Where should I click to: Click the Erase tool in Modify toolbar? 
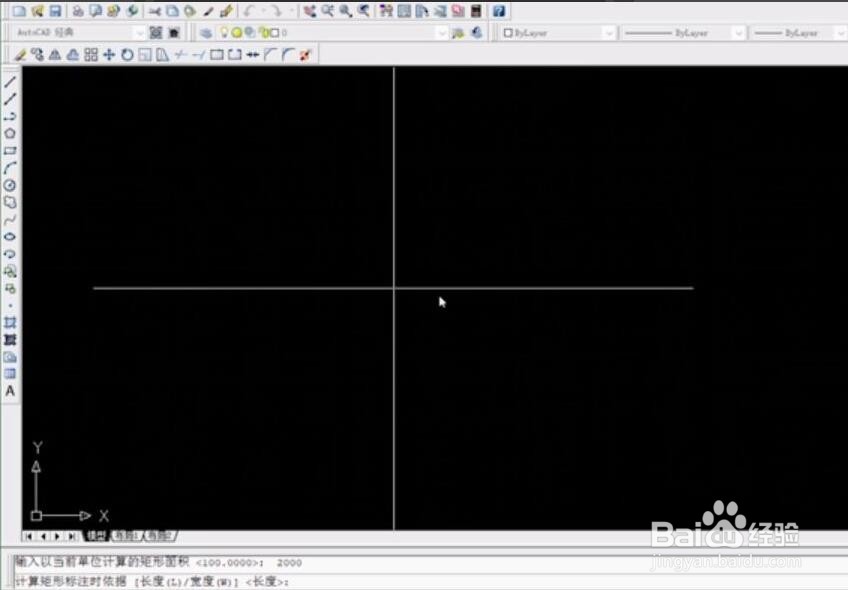click(x=20, y=55)
